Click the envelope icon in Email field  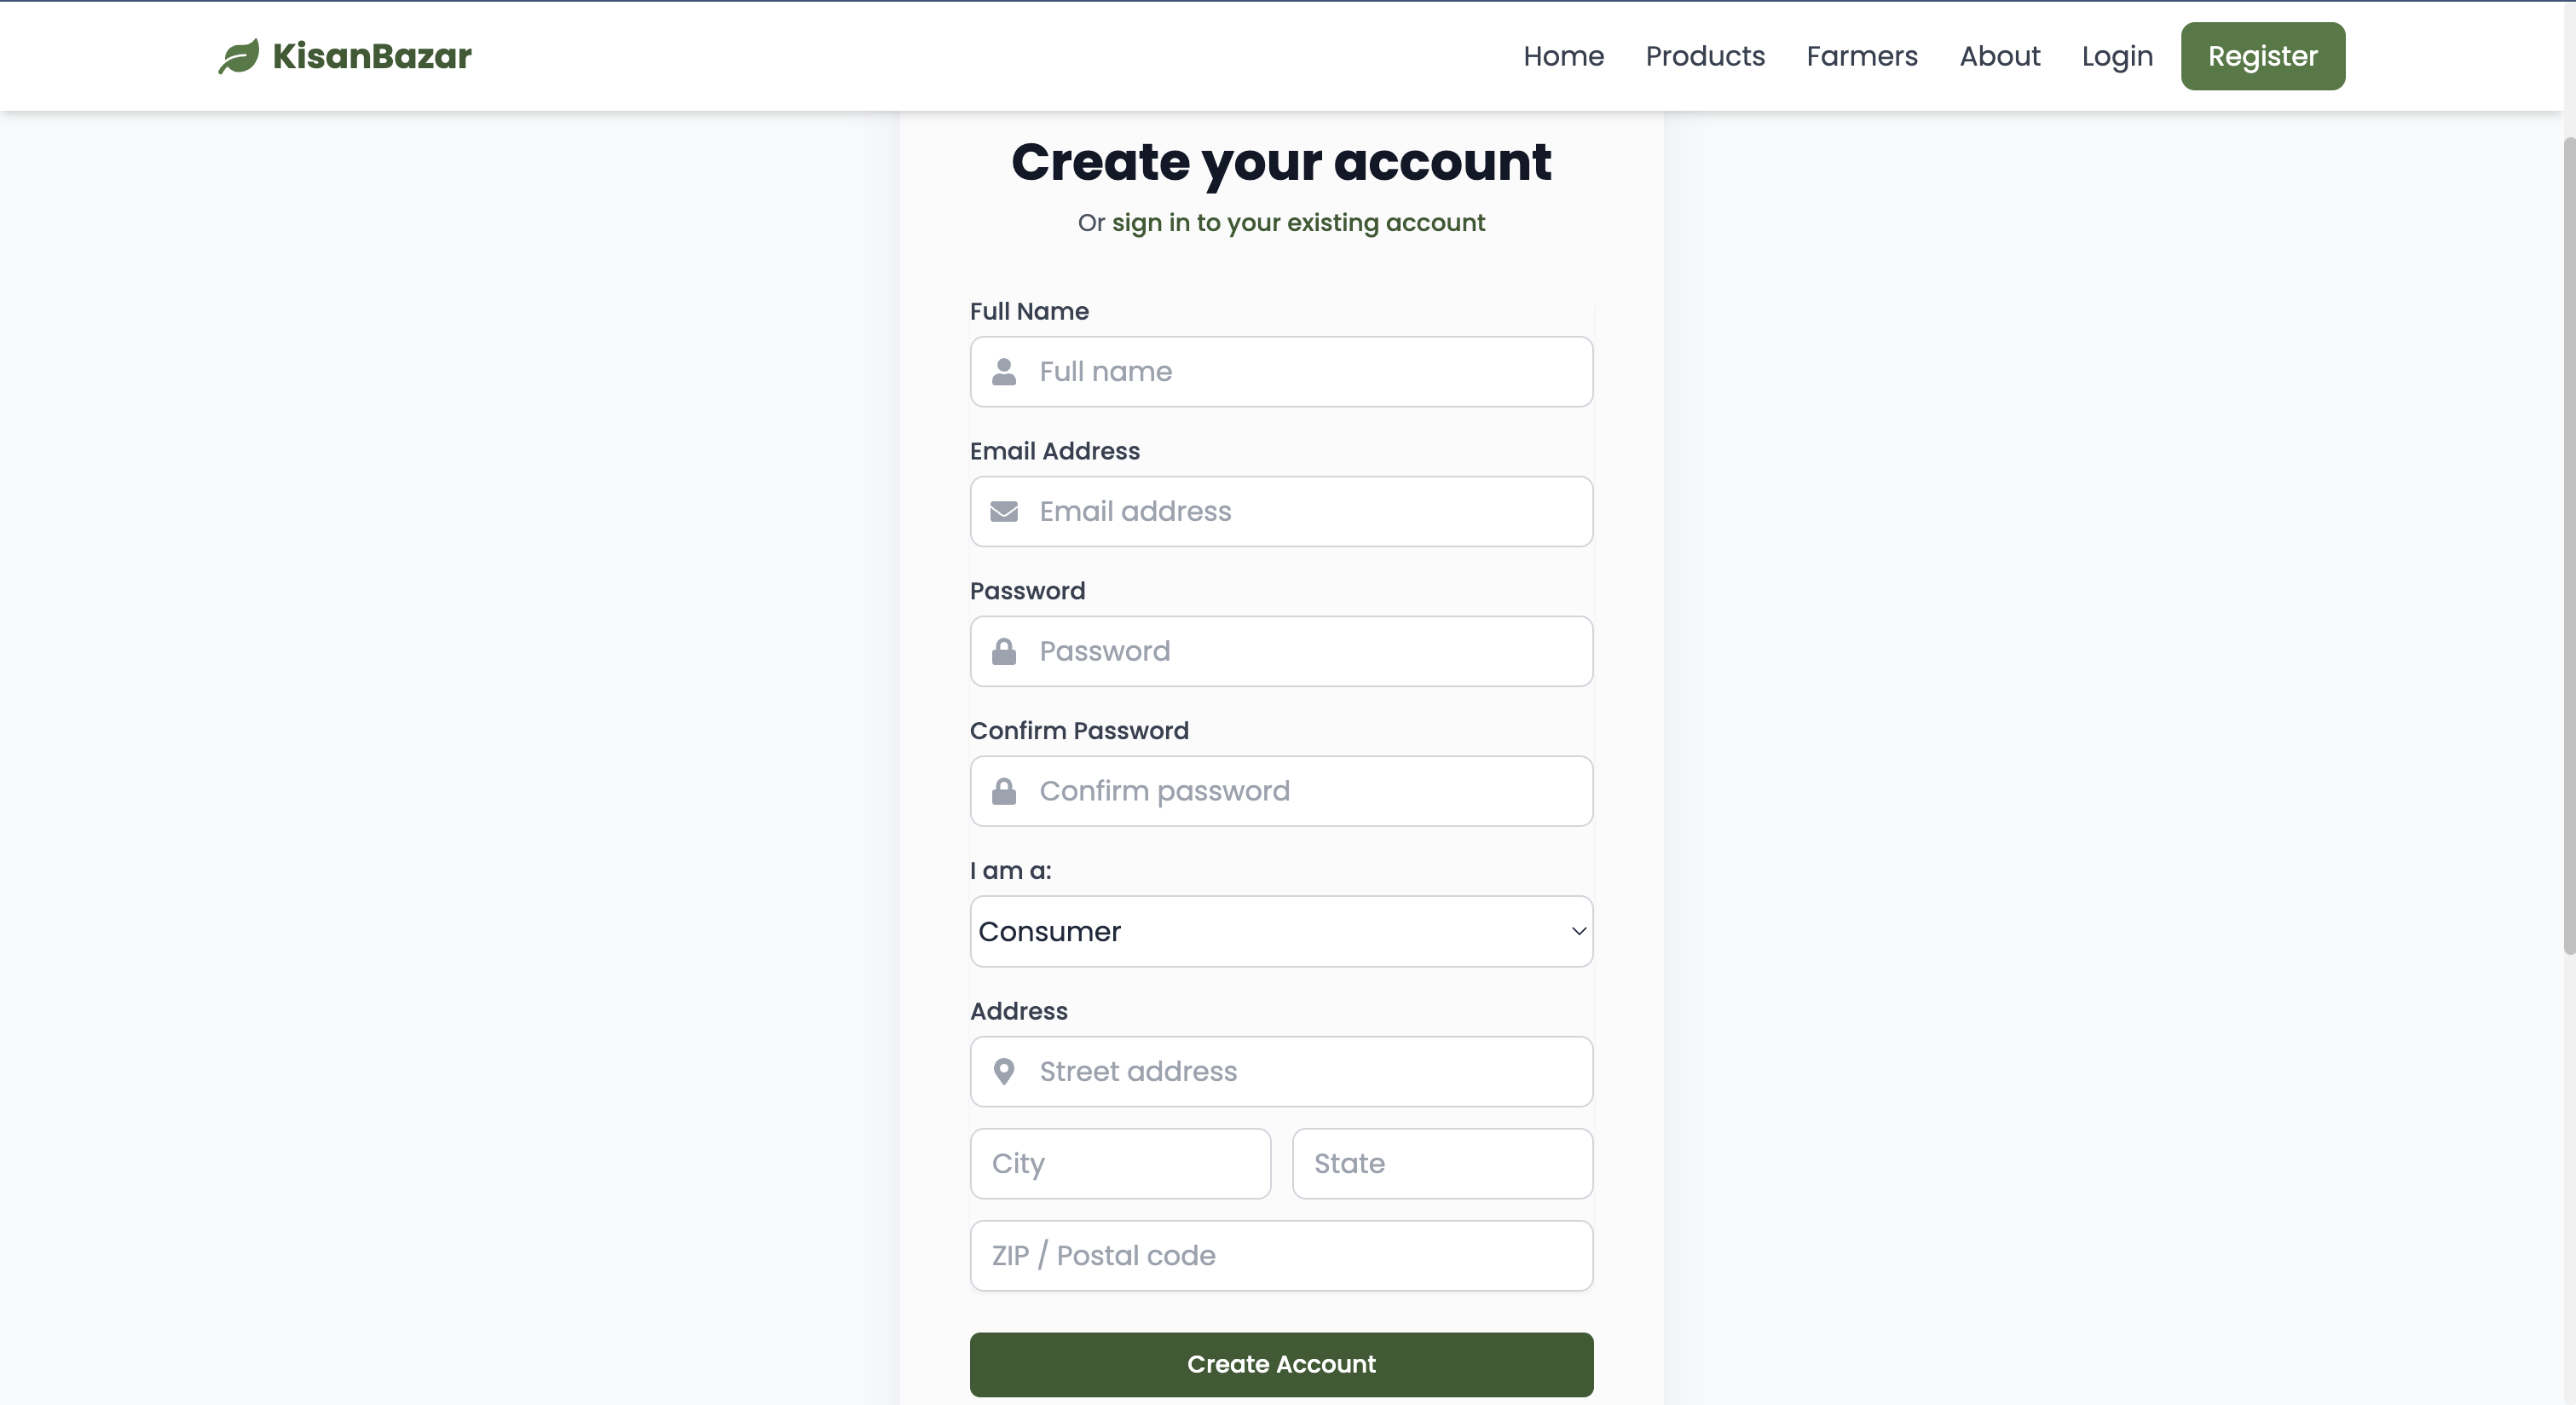1004,512
